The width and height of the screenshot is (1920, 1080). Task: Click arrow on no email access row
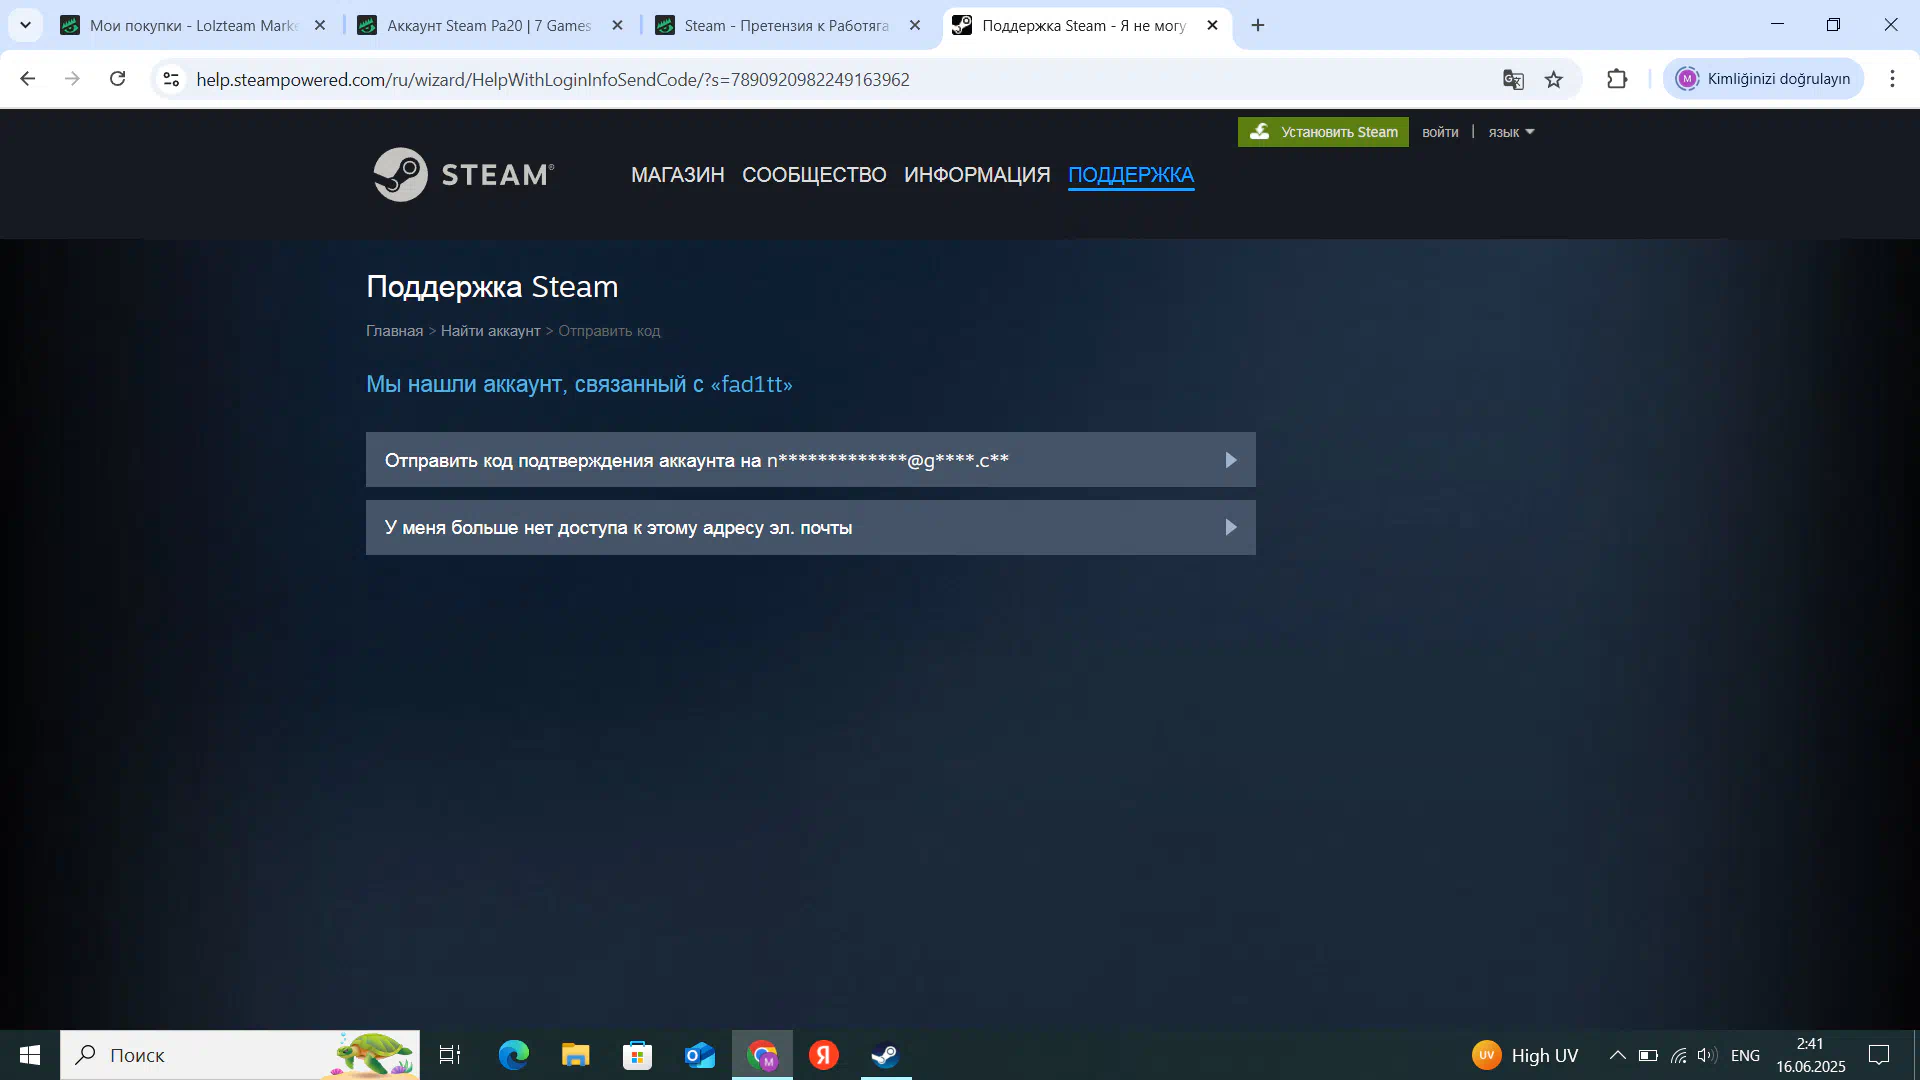pyautogui.click(x=1231, y=528)
